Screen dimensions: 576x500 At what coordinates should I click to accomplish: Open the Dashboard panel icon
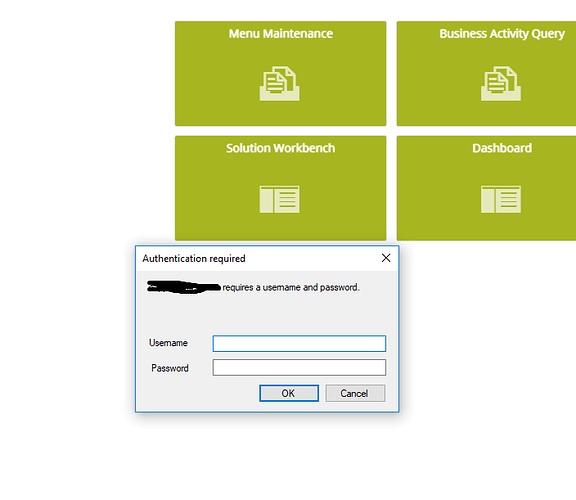point(501,199)
